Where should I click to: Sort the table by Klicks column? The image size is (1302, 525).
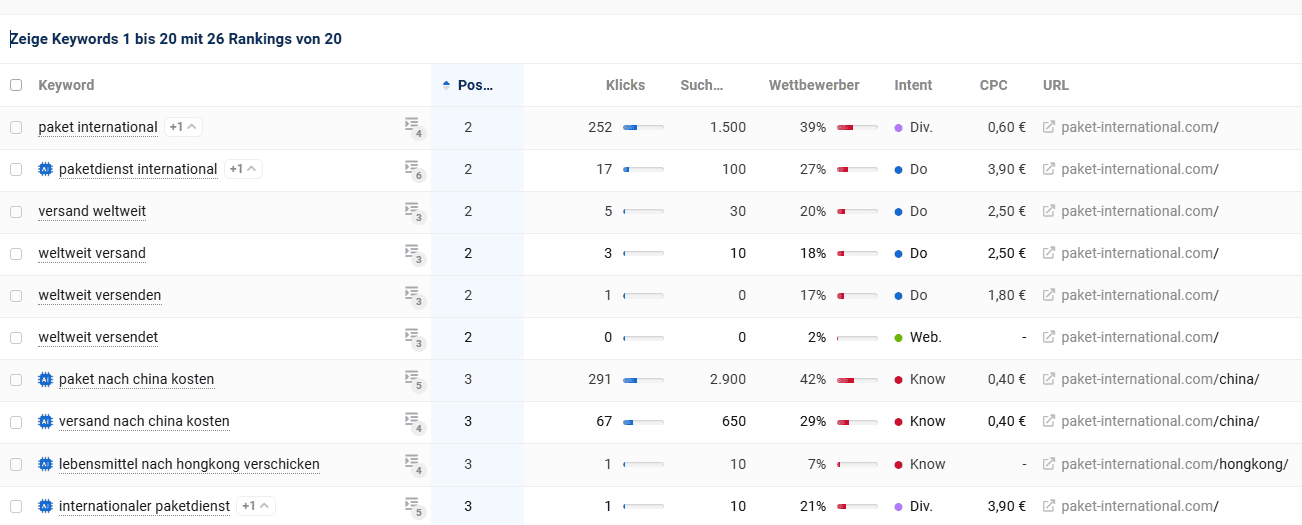click(x=625, y=85)
